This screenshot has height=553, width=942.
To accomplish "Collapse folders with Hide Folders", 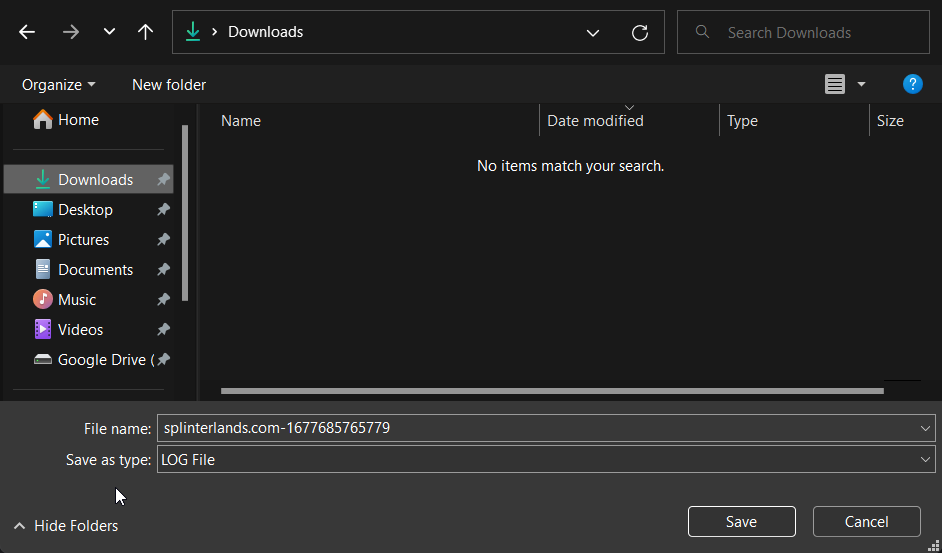I will (66, 526).
